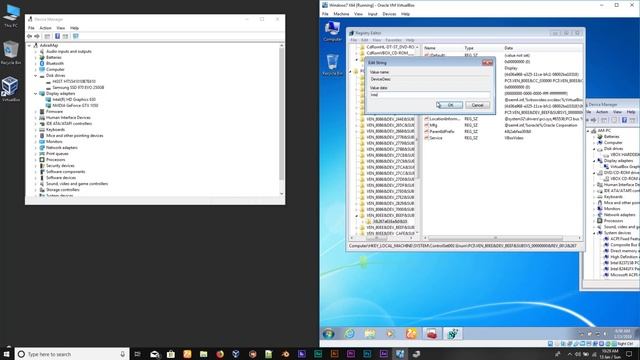Click microphone icon in taskbar search box

pyautogui.click(x=122, y=354)
